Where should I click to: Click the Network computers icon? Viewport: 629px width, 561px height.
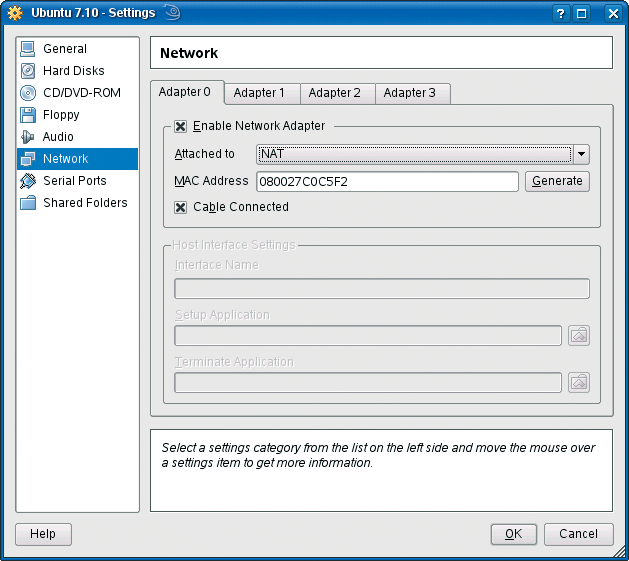pyautogui.click(x=28, y=159)
